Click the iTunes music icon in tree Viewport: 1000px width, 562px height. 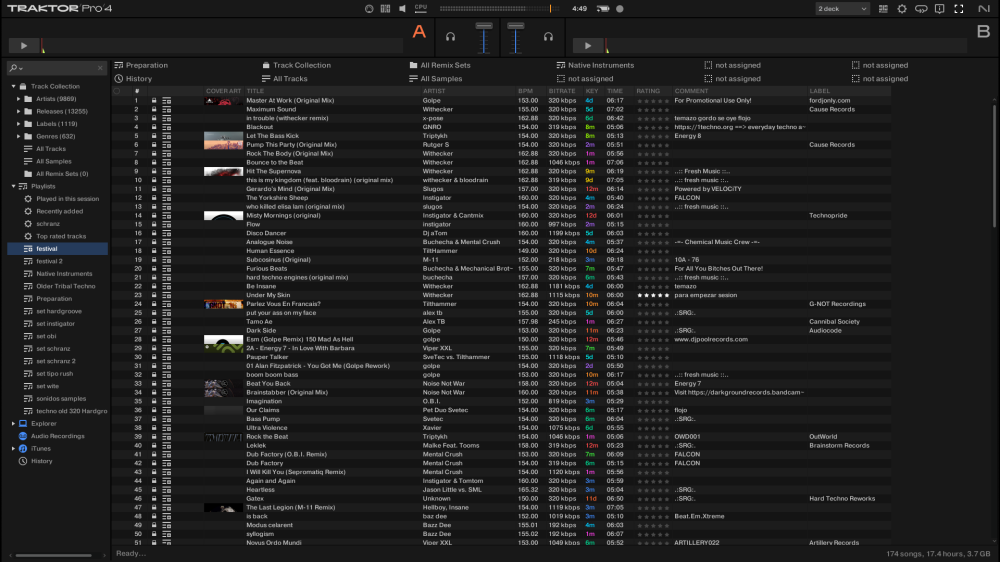(23, 448)
